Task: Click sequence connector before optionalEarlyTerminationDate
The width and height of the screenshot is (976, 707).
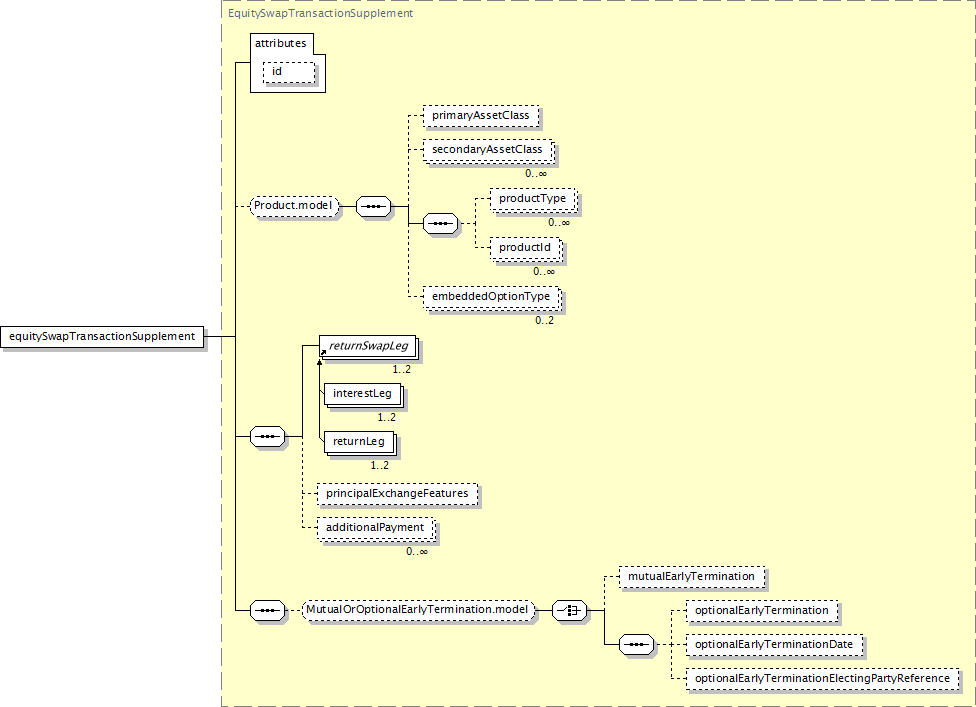Action: (x=636, y=644)
